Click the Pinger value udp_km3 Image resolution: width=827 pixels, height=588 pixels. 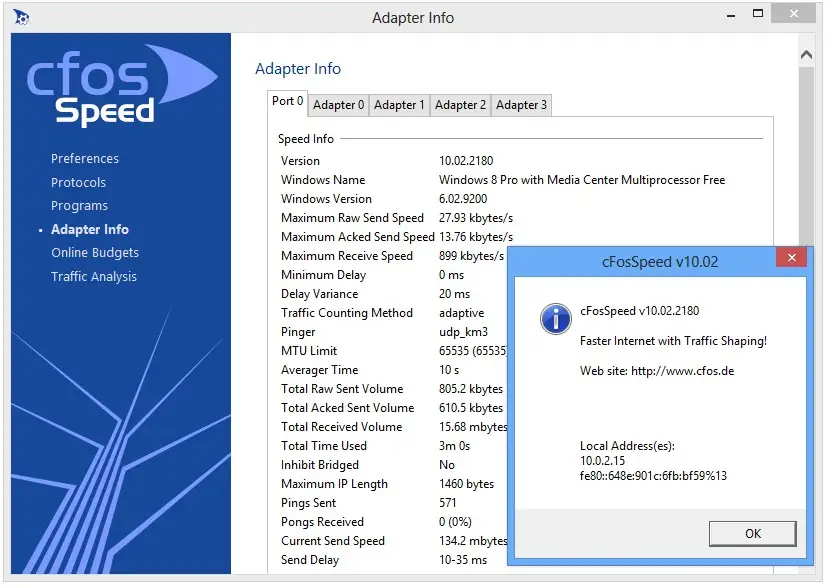(x=463, y=332)
